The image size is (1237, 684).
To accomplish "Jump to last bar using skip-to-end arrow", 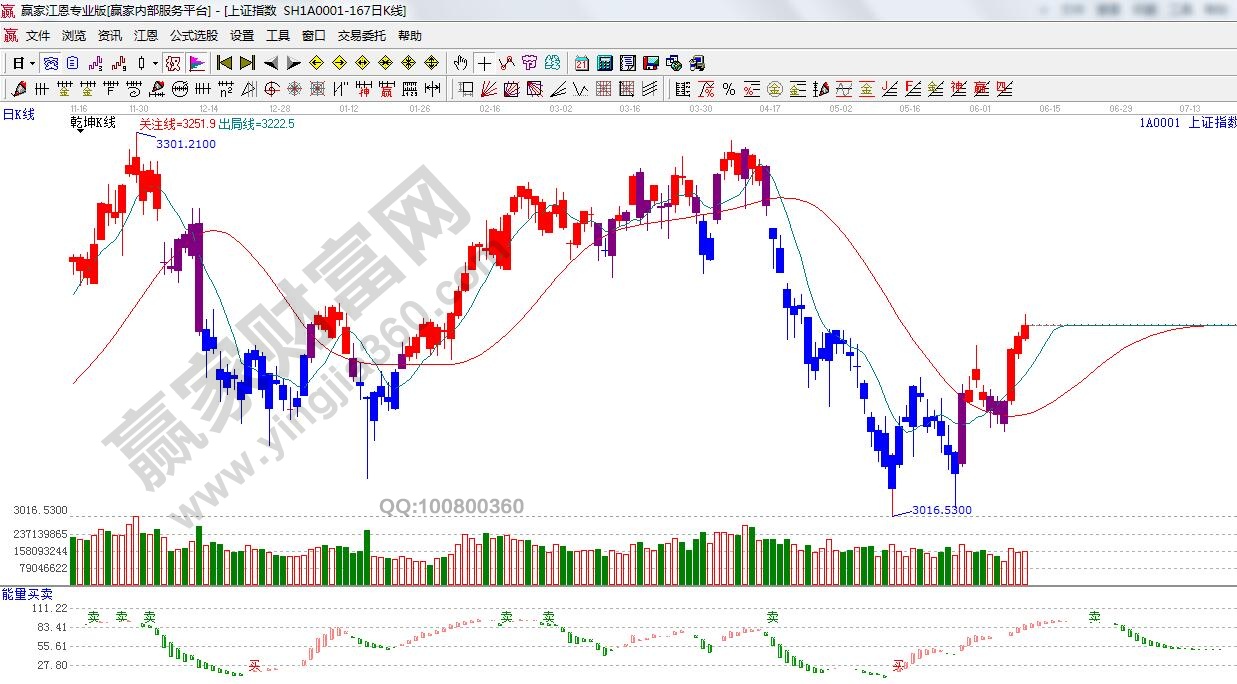I will [247, 63].
